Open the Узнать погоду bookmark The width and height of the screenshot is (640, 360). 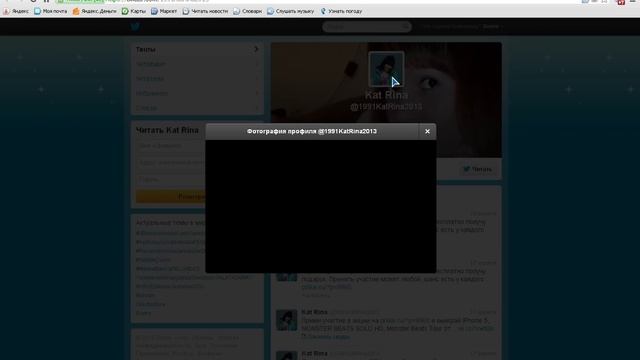[341, 11]
